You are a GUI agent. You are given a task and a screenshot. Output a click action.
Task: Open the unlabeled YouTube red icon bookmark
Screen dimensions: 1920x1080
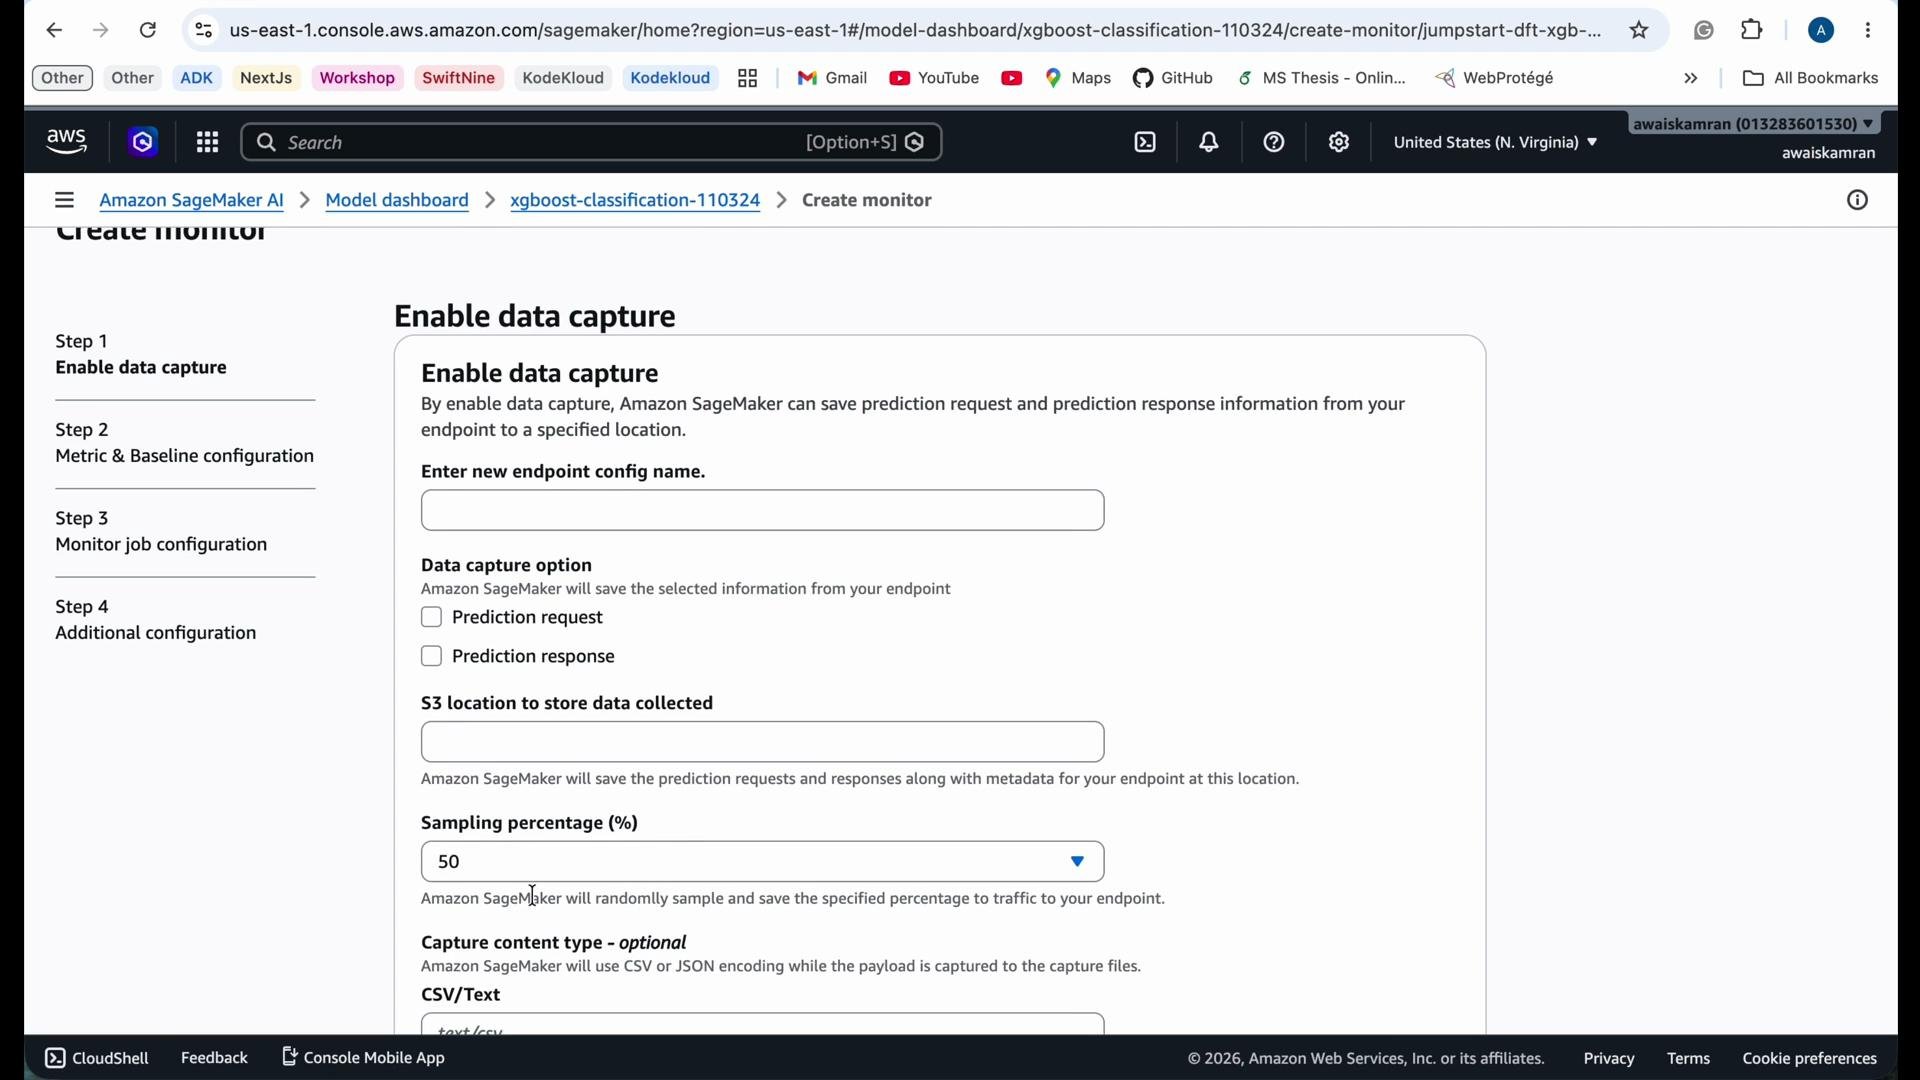click(1012, 78)
